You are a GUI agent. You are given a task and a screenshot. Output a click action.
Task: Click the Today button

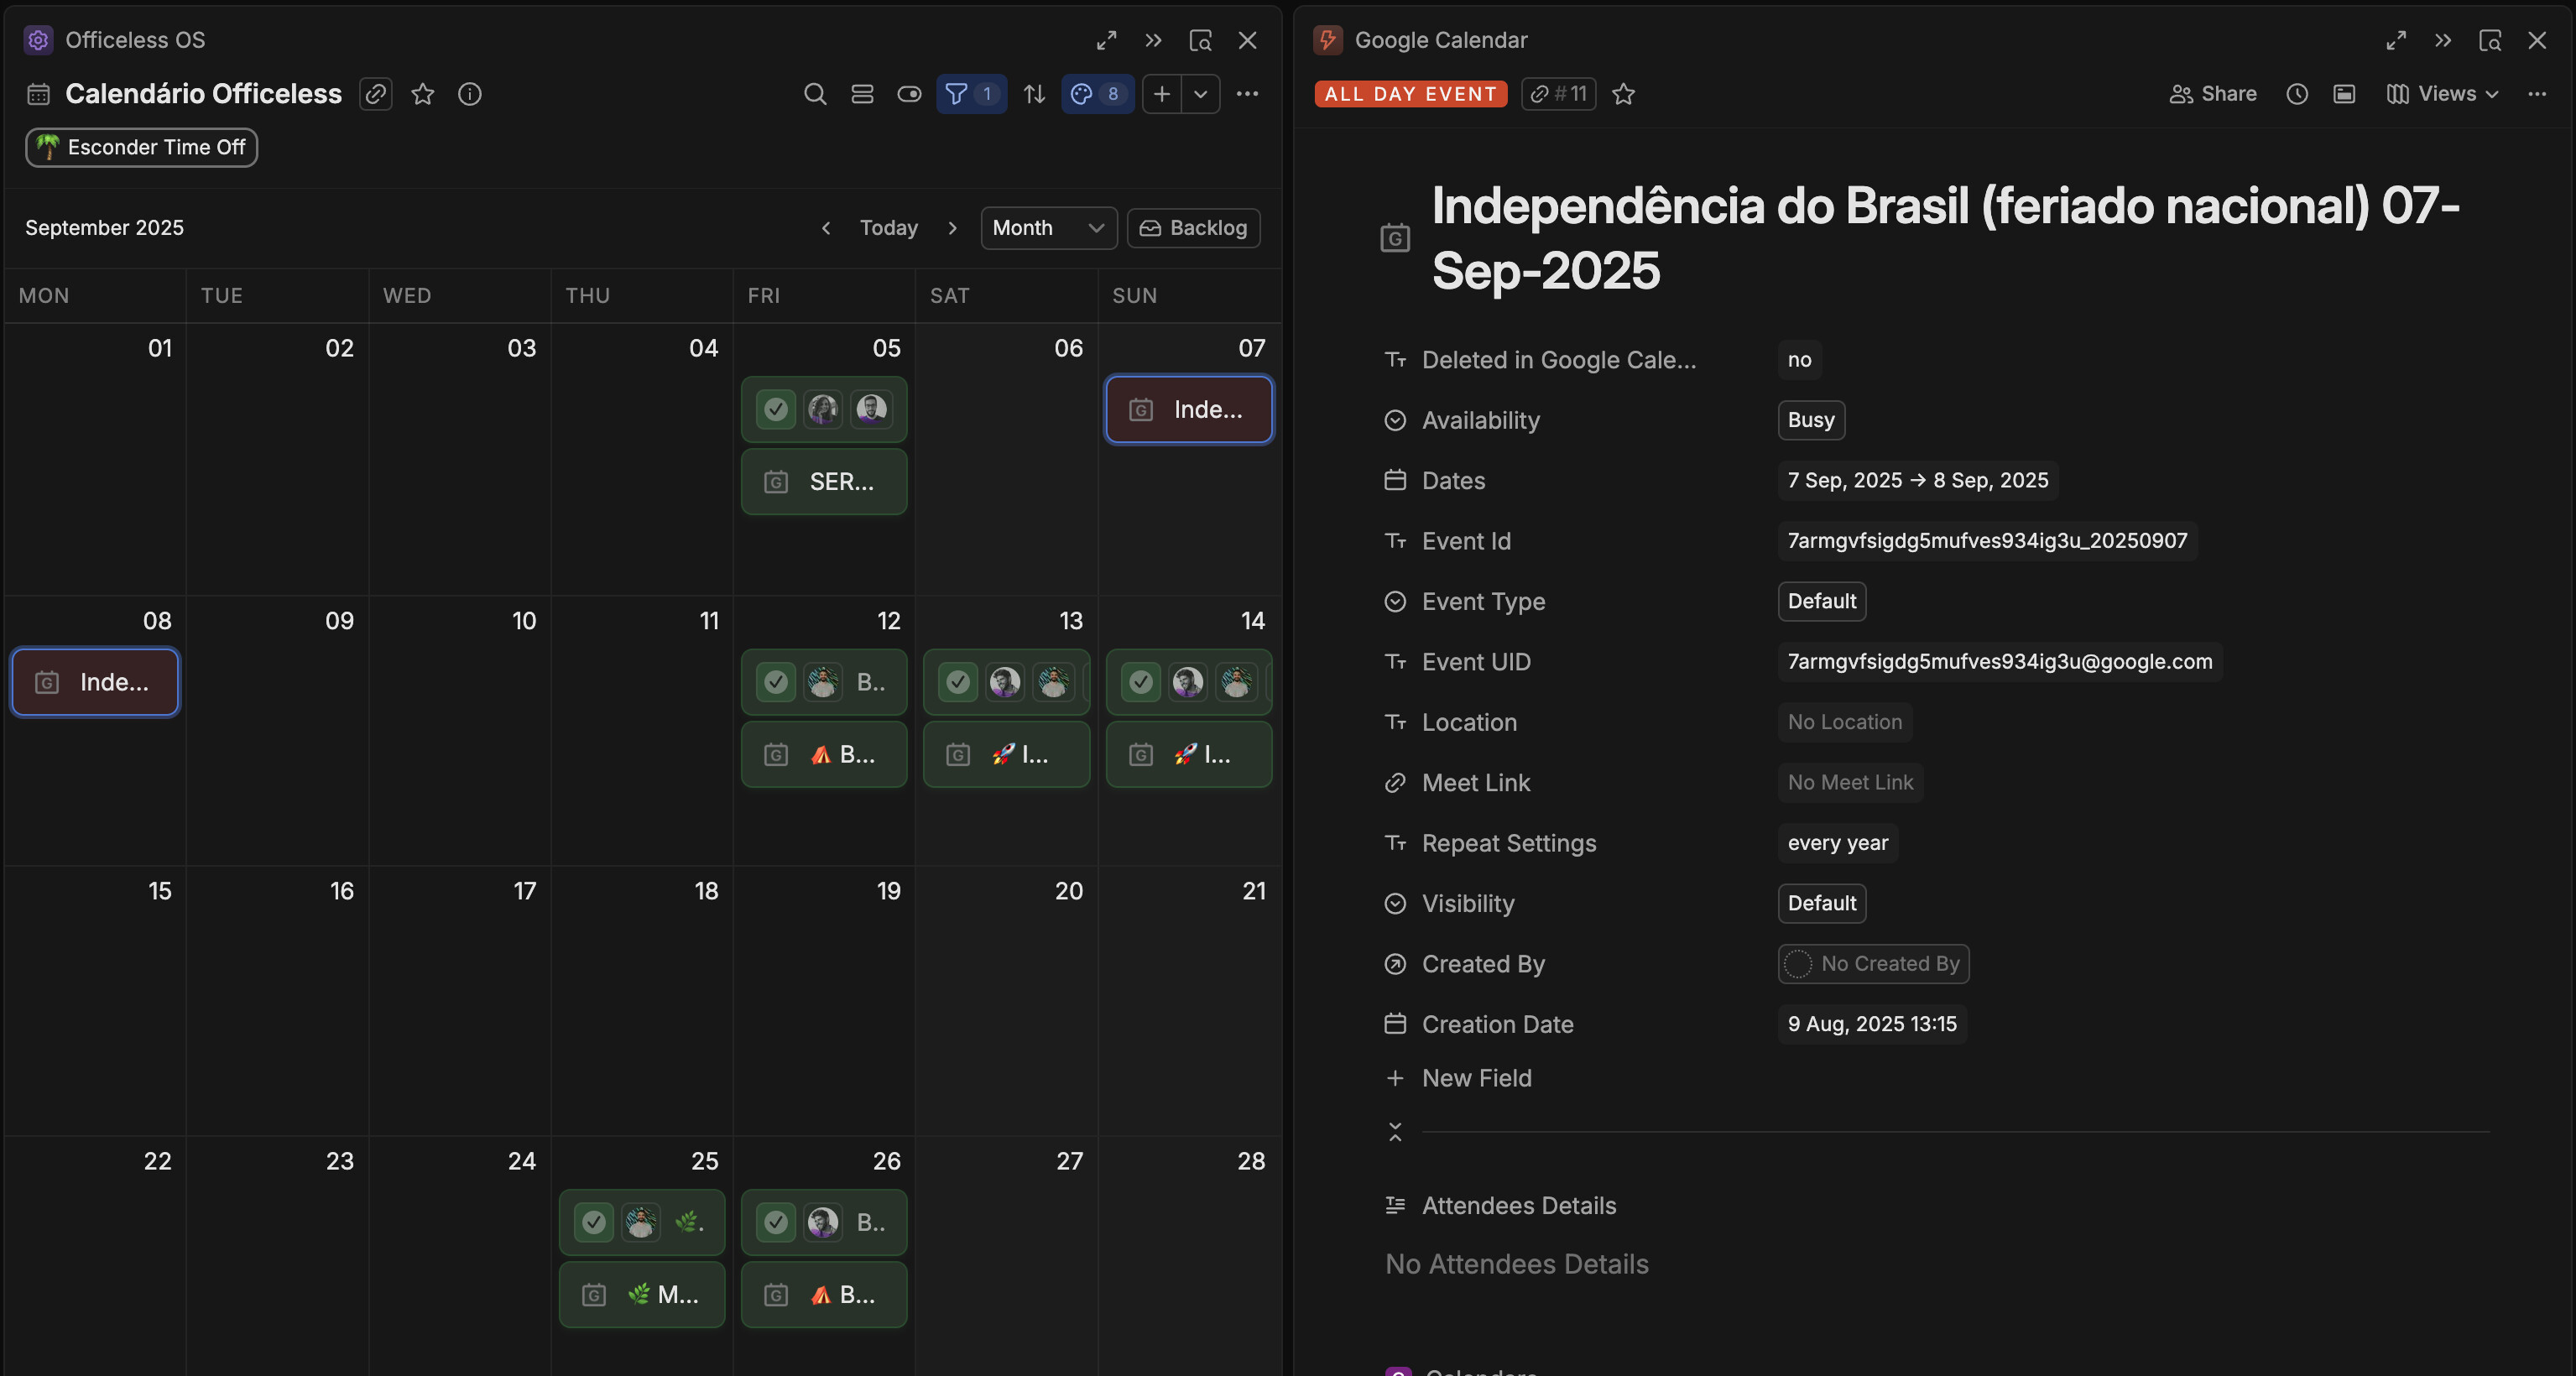[x=888, y=228]
